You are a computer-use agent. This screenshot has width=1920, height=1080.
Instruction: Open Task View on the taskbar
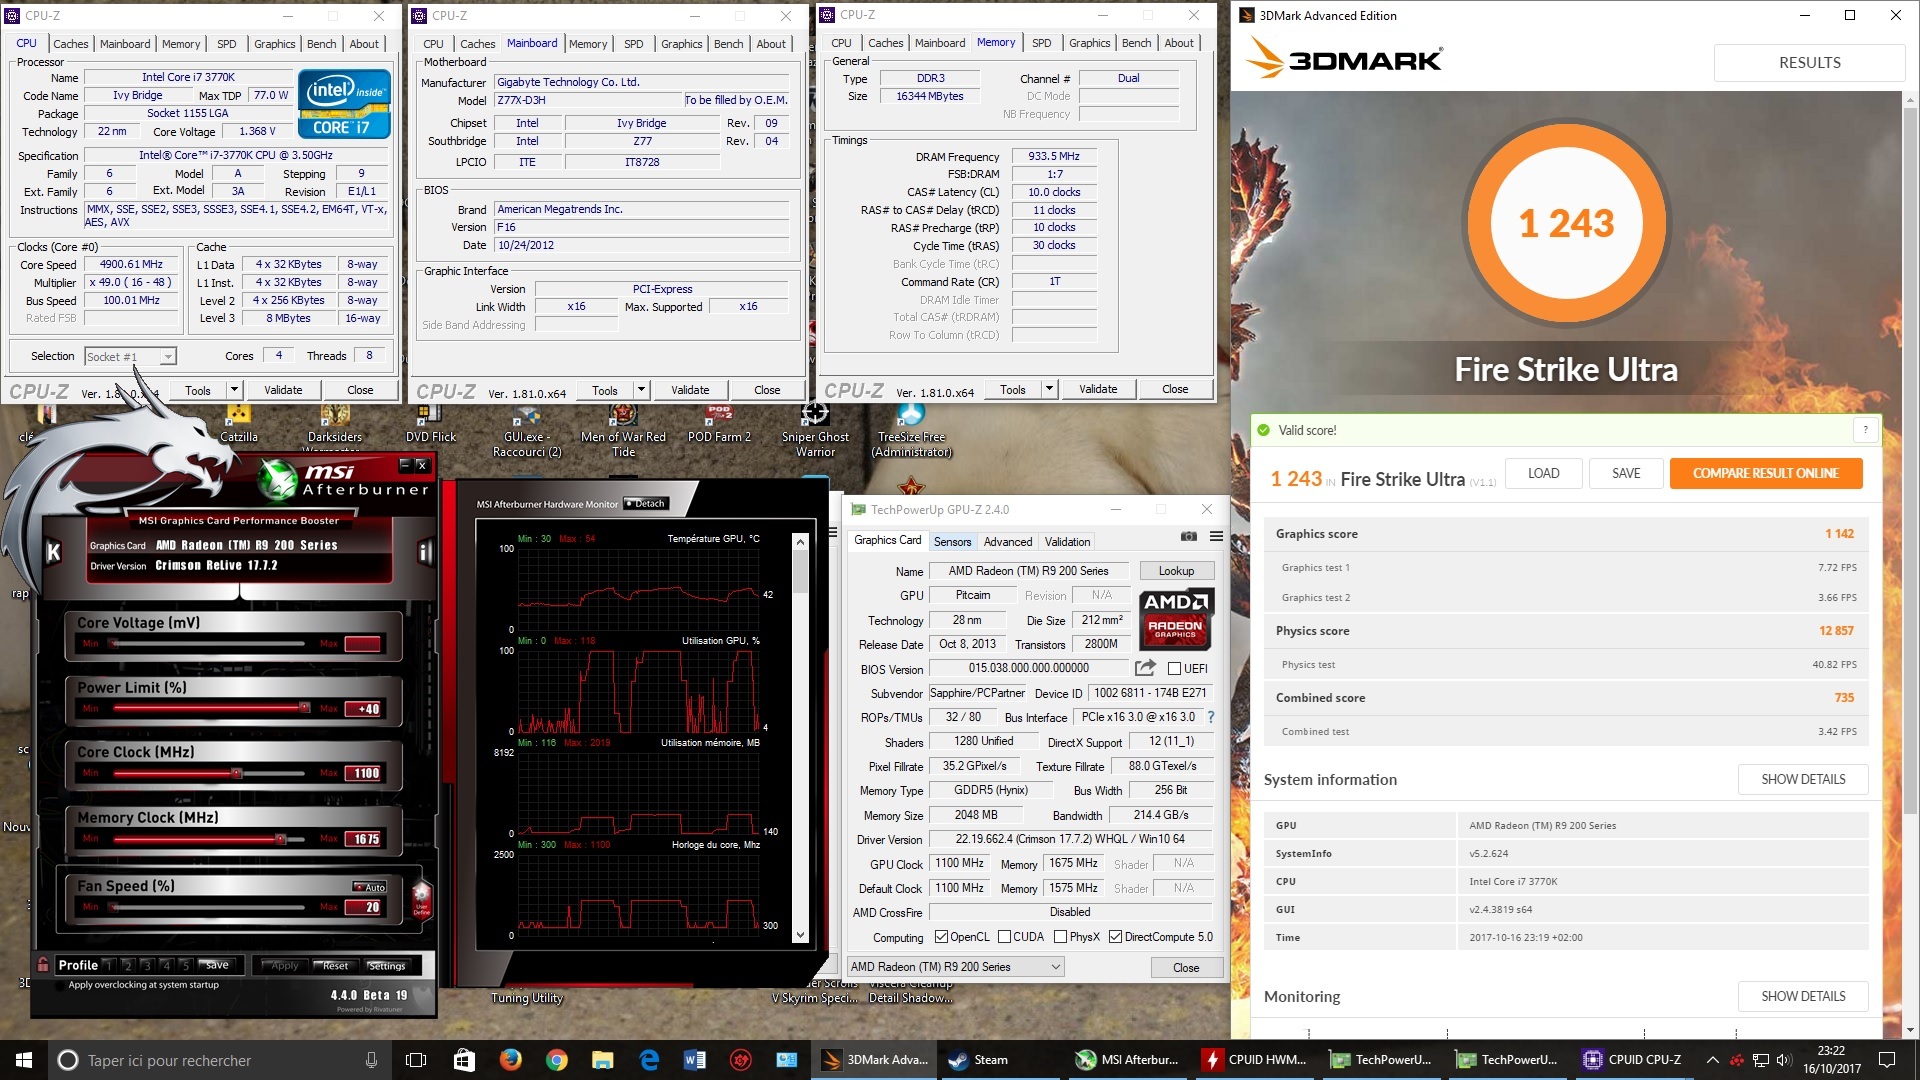tap(416, 1060)
